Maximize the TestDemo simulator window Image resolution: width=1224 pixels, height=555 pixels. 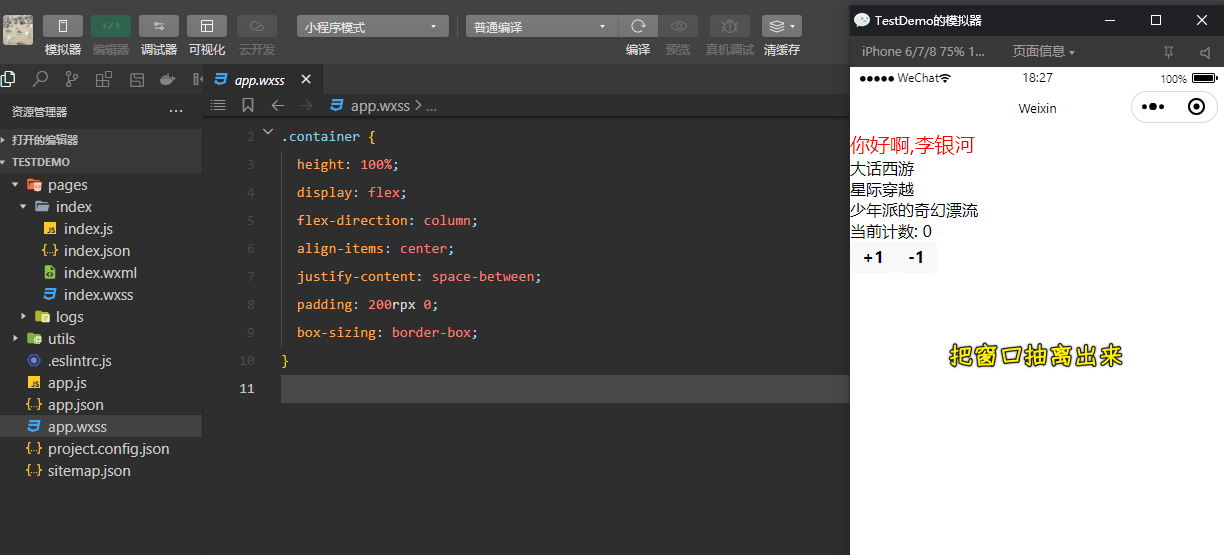pos(1156,19)
